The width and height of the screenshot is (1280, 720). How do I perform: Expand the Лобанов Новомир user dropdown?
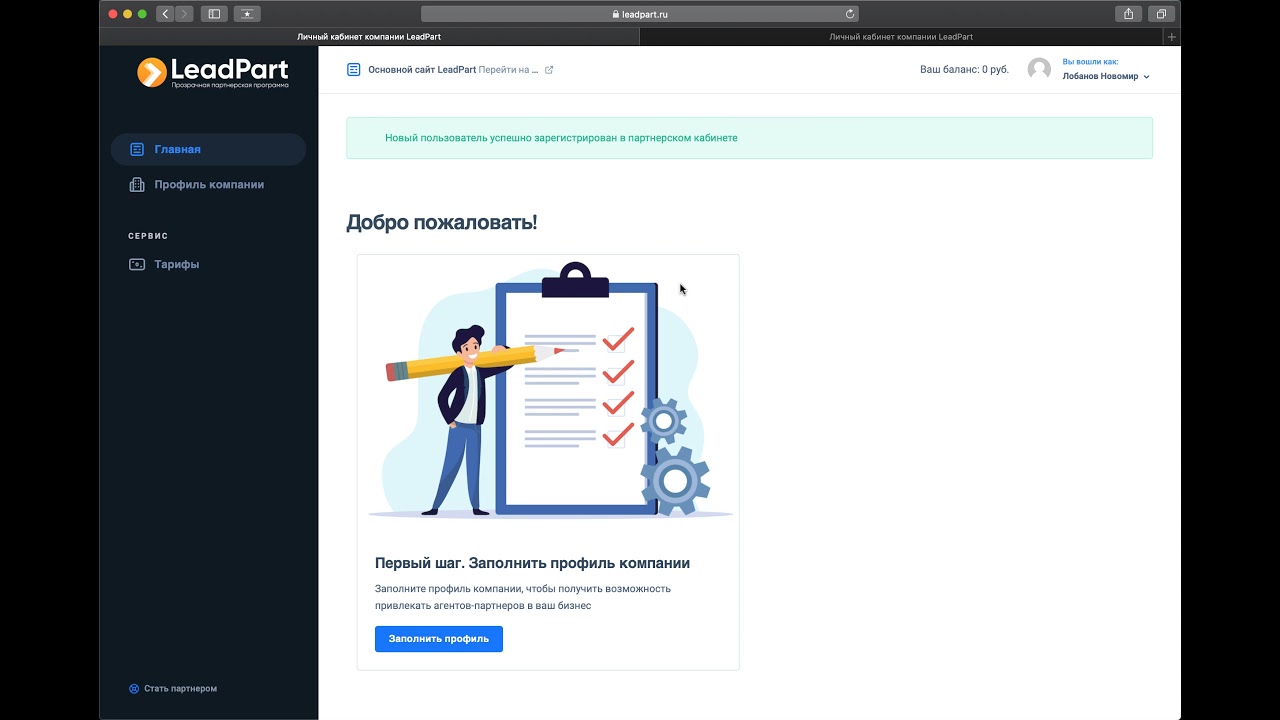[1106, 76]
